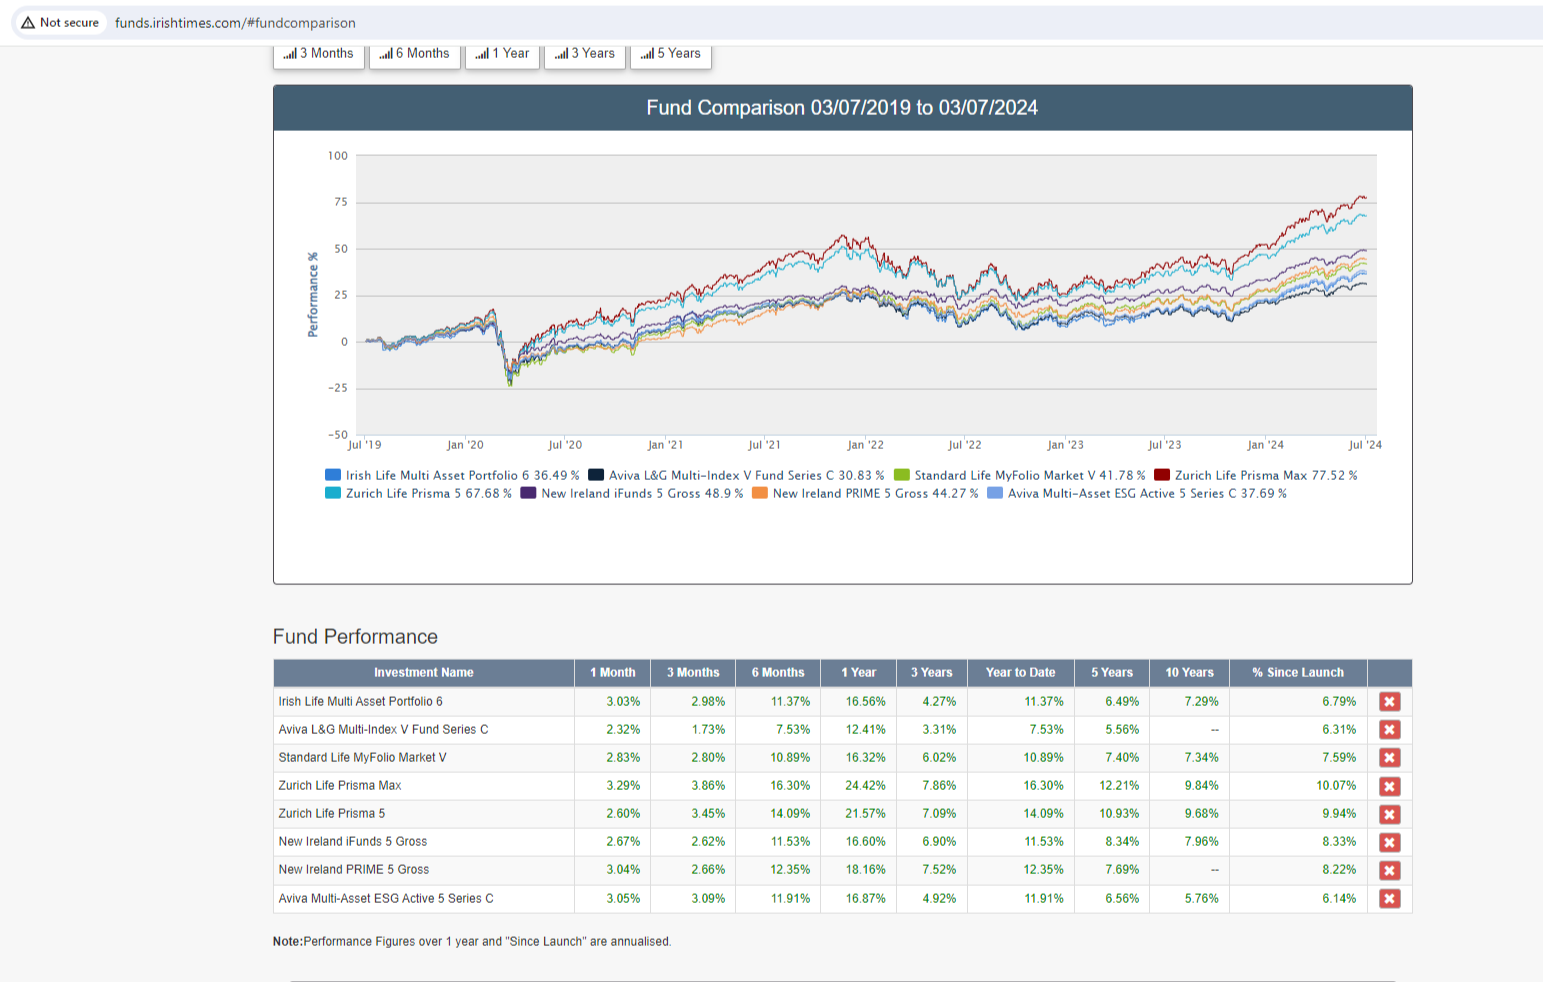Click Standard Life MyFolio Market V name
The image size is (1543, 982).
362,758
